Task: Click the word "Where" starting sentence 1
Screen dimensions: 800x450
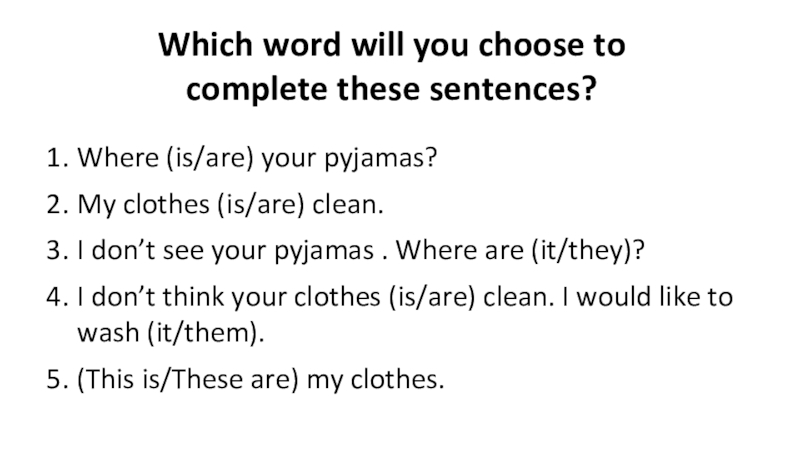Action: (107, 160)
